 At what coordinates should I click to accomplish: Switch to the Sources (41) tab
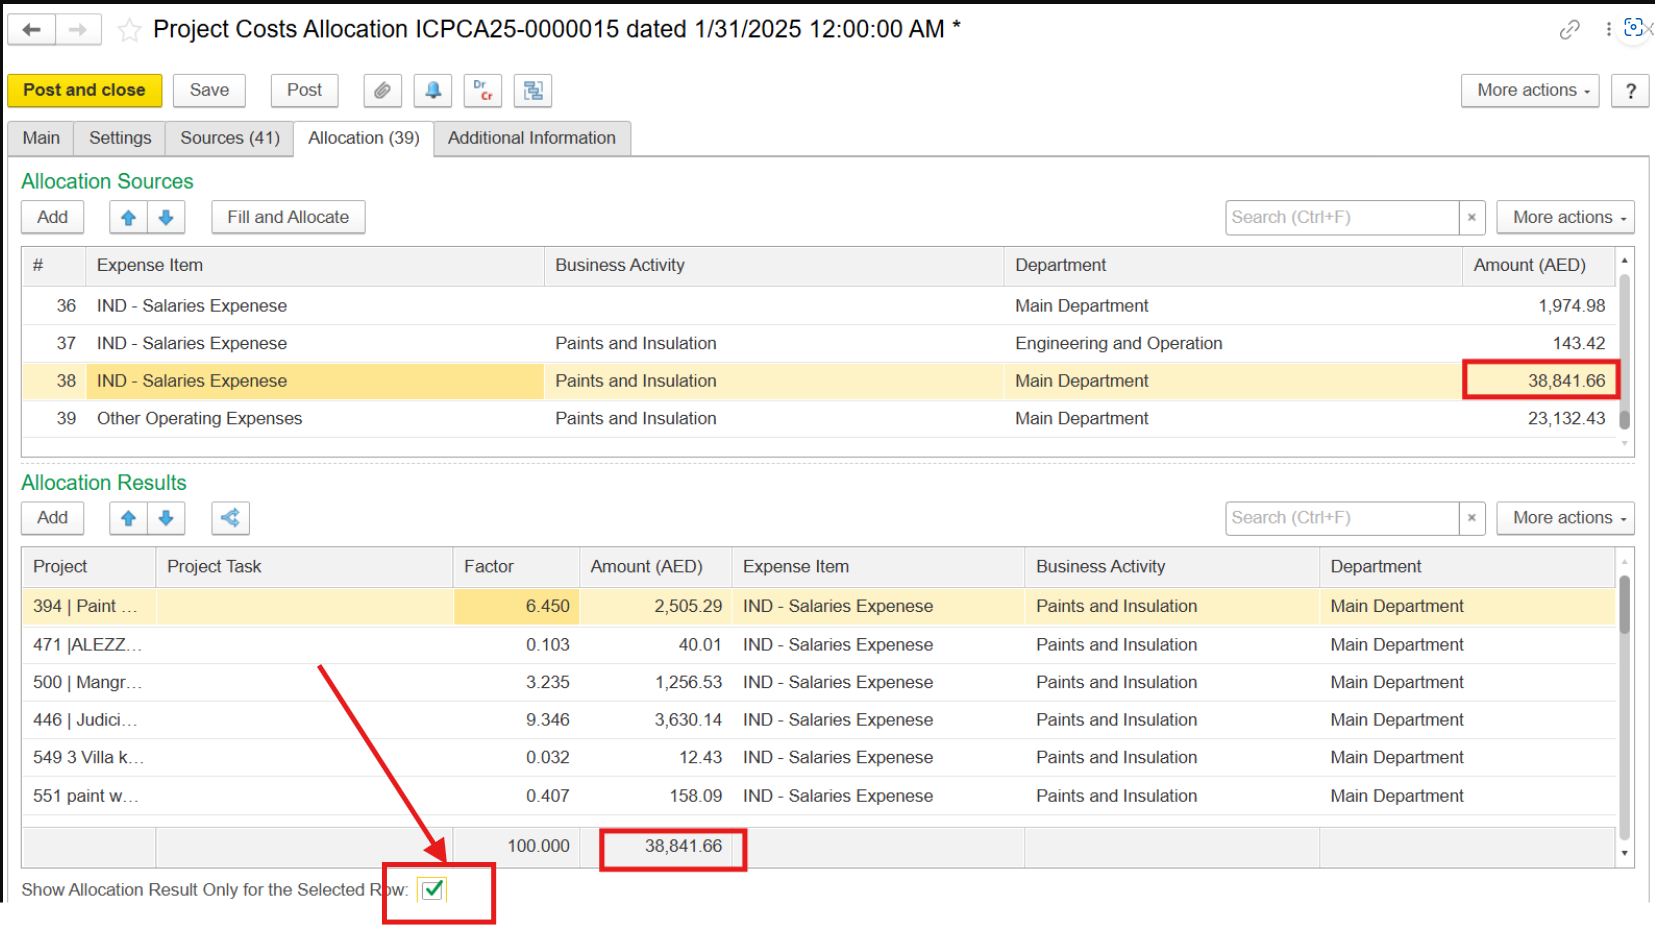[x=229, y=138]
